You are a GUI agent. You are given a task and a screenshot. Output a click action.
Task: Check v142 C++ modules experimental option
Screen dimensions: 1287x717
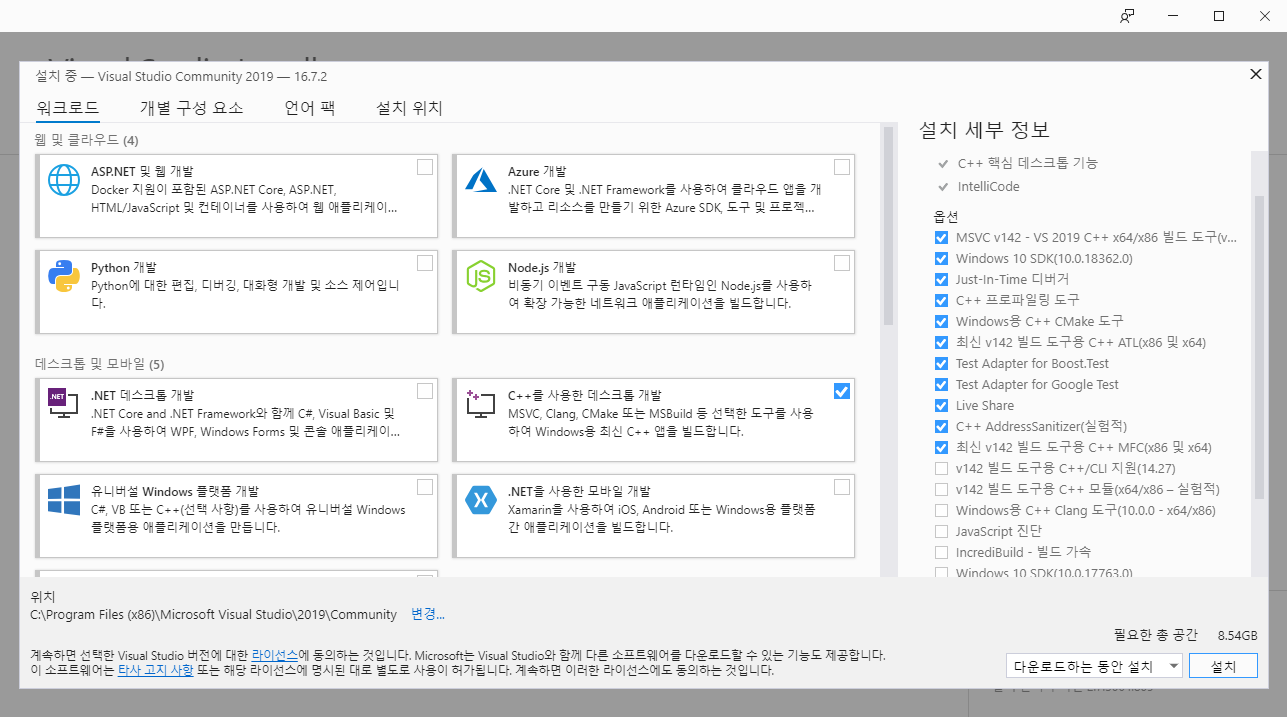click(941, 490)
